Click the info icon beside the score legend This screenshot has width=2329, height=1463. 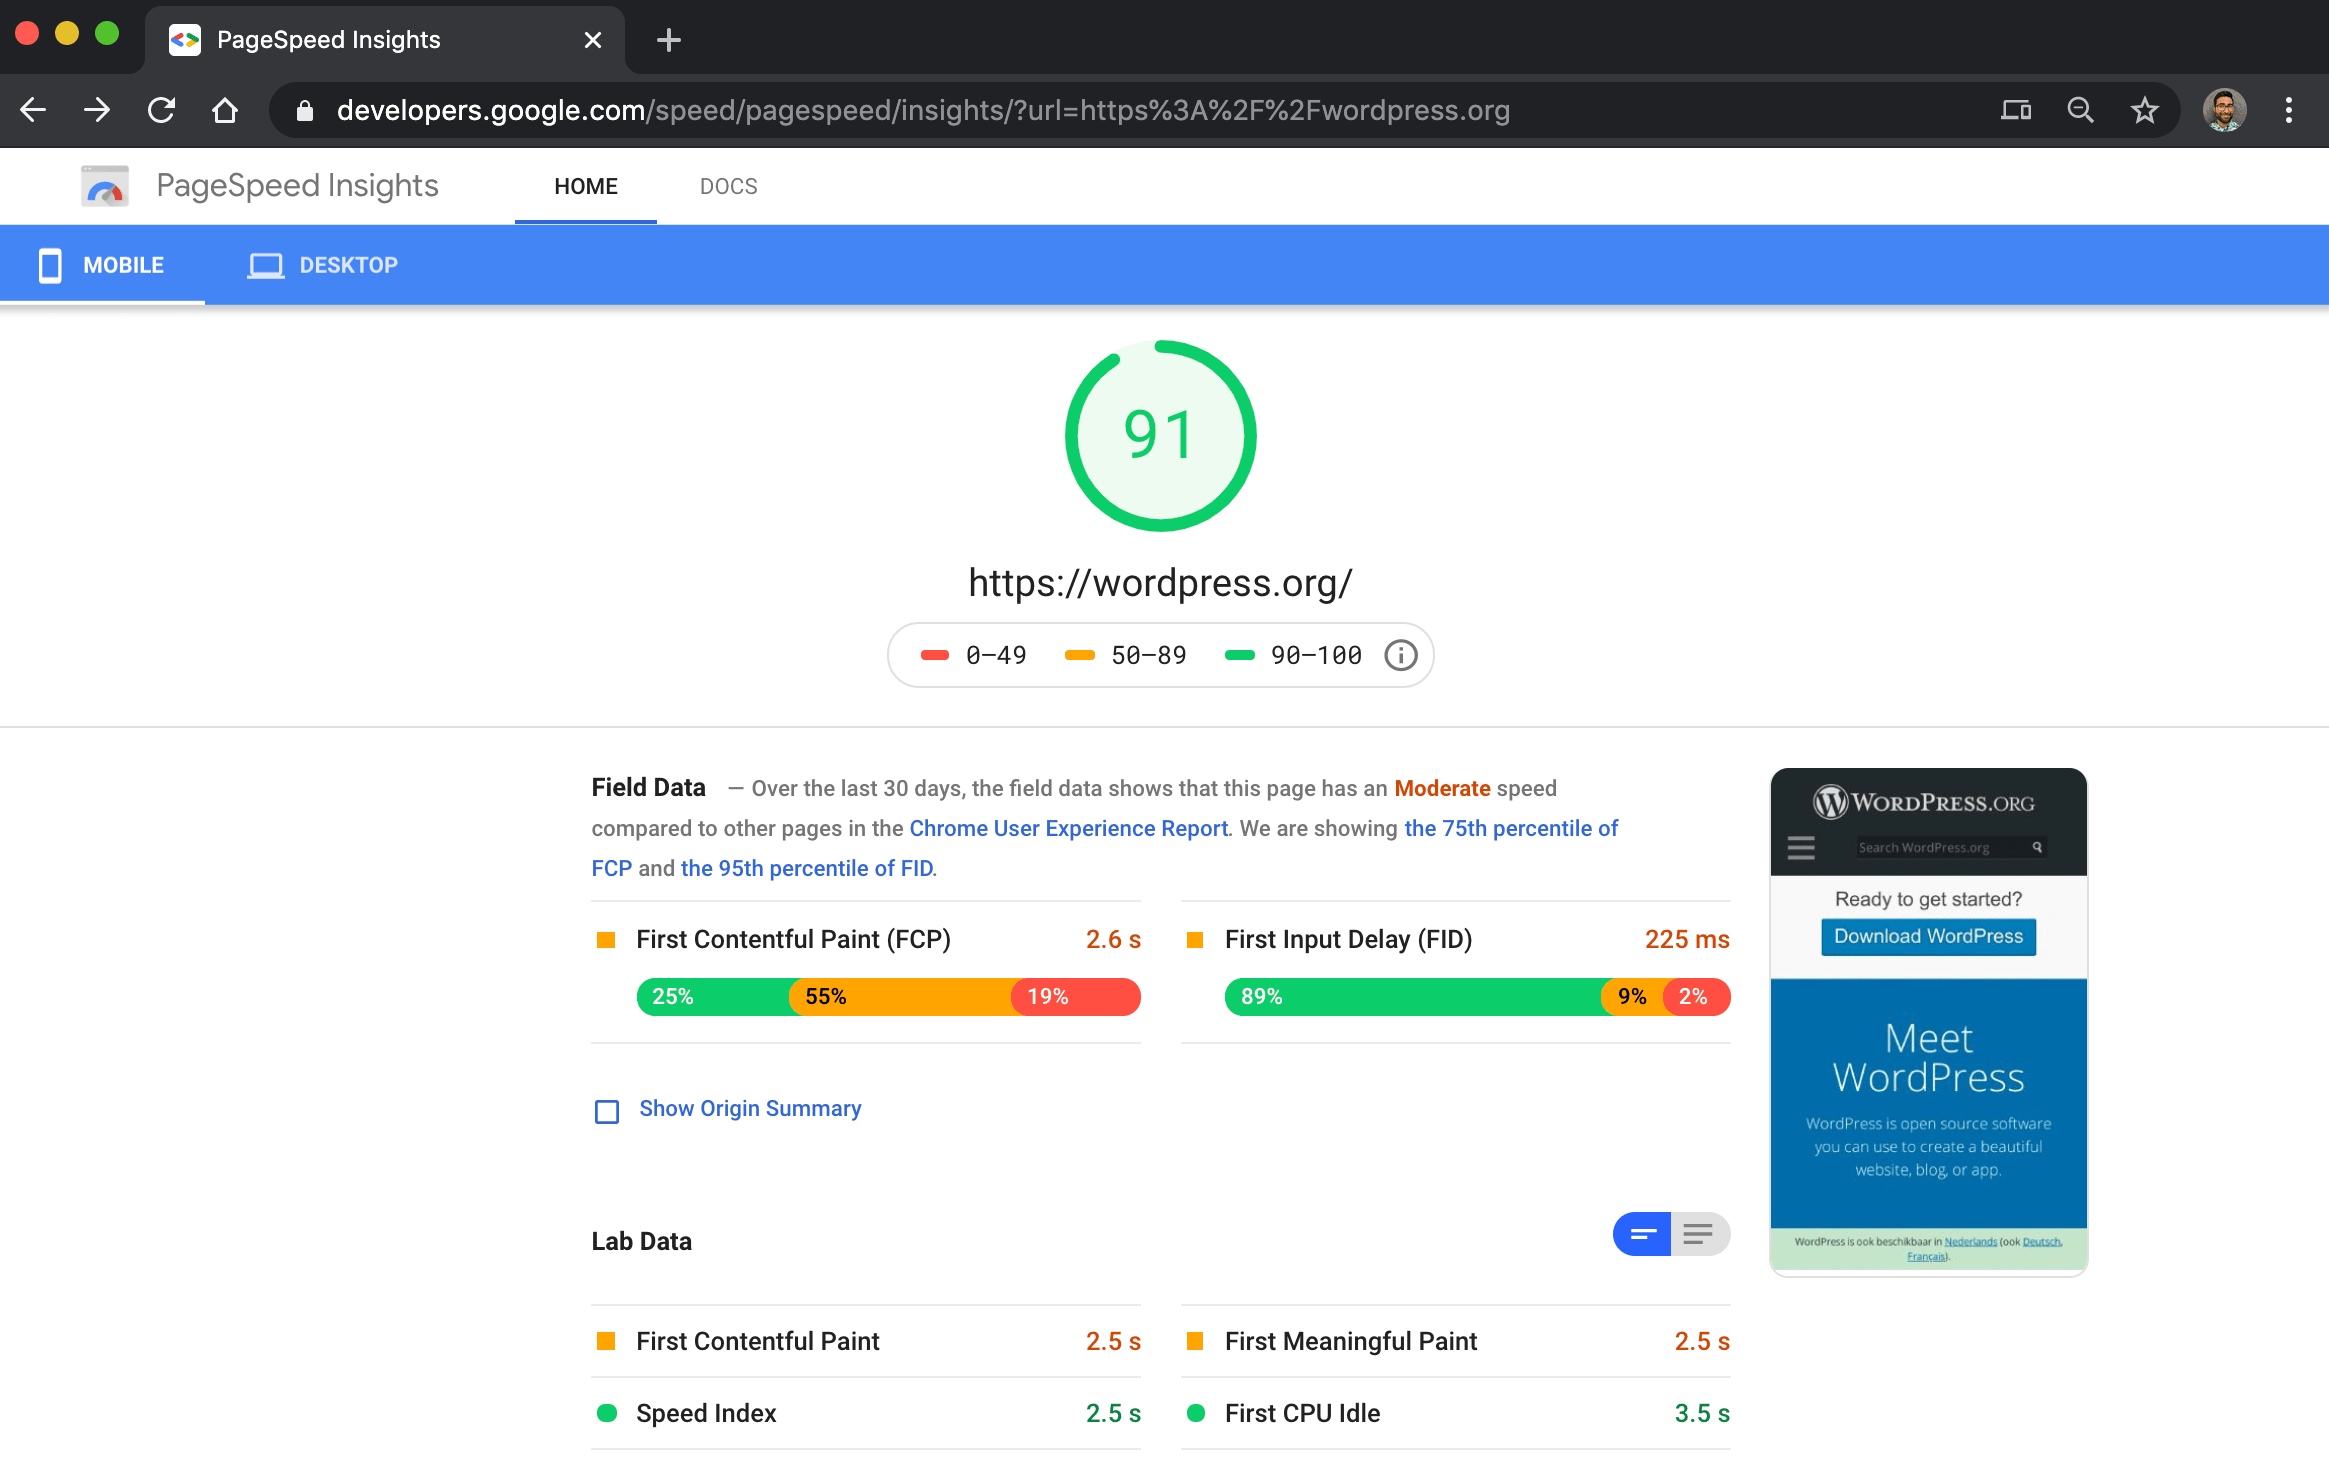pos(1400,655)
